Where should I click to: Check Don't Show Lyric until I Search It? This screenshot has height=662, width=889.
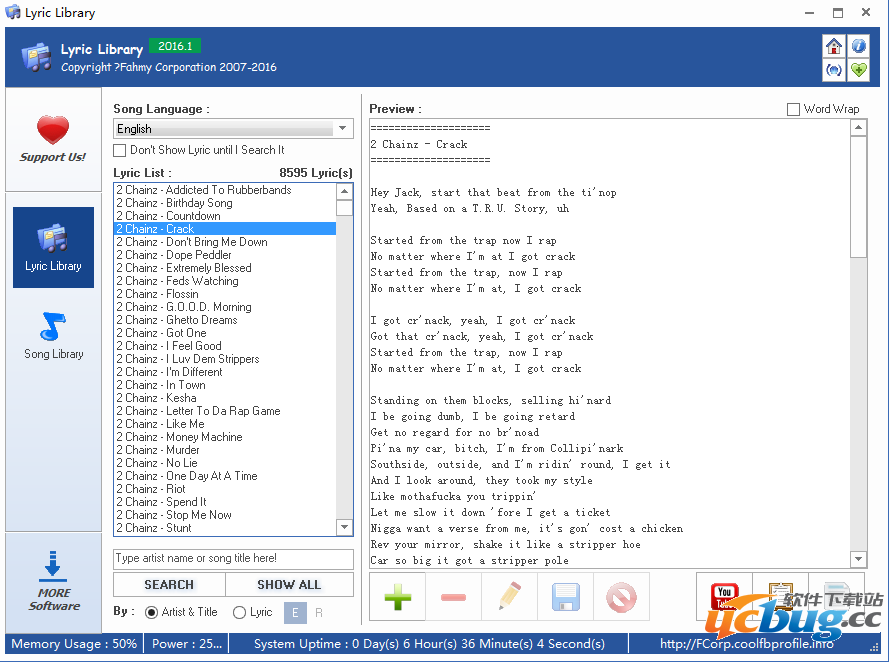120,150
